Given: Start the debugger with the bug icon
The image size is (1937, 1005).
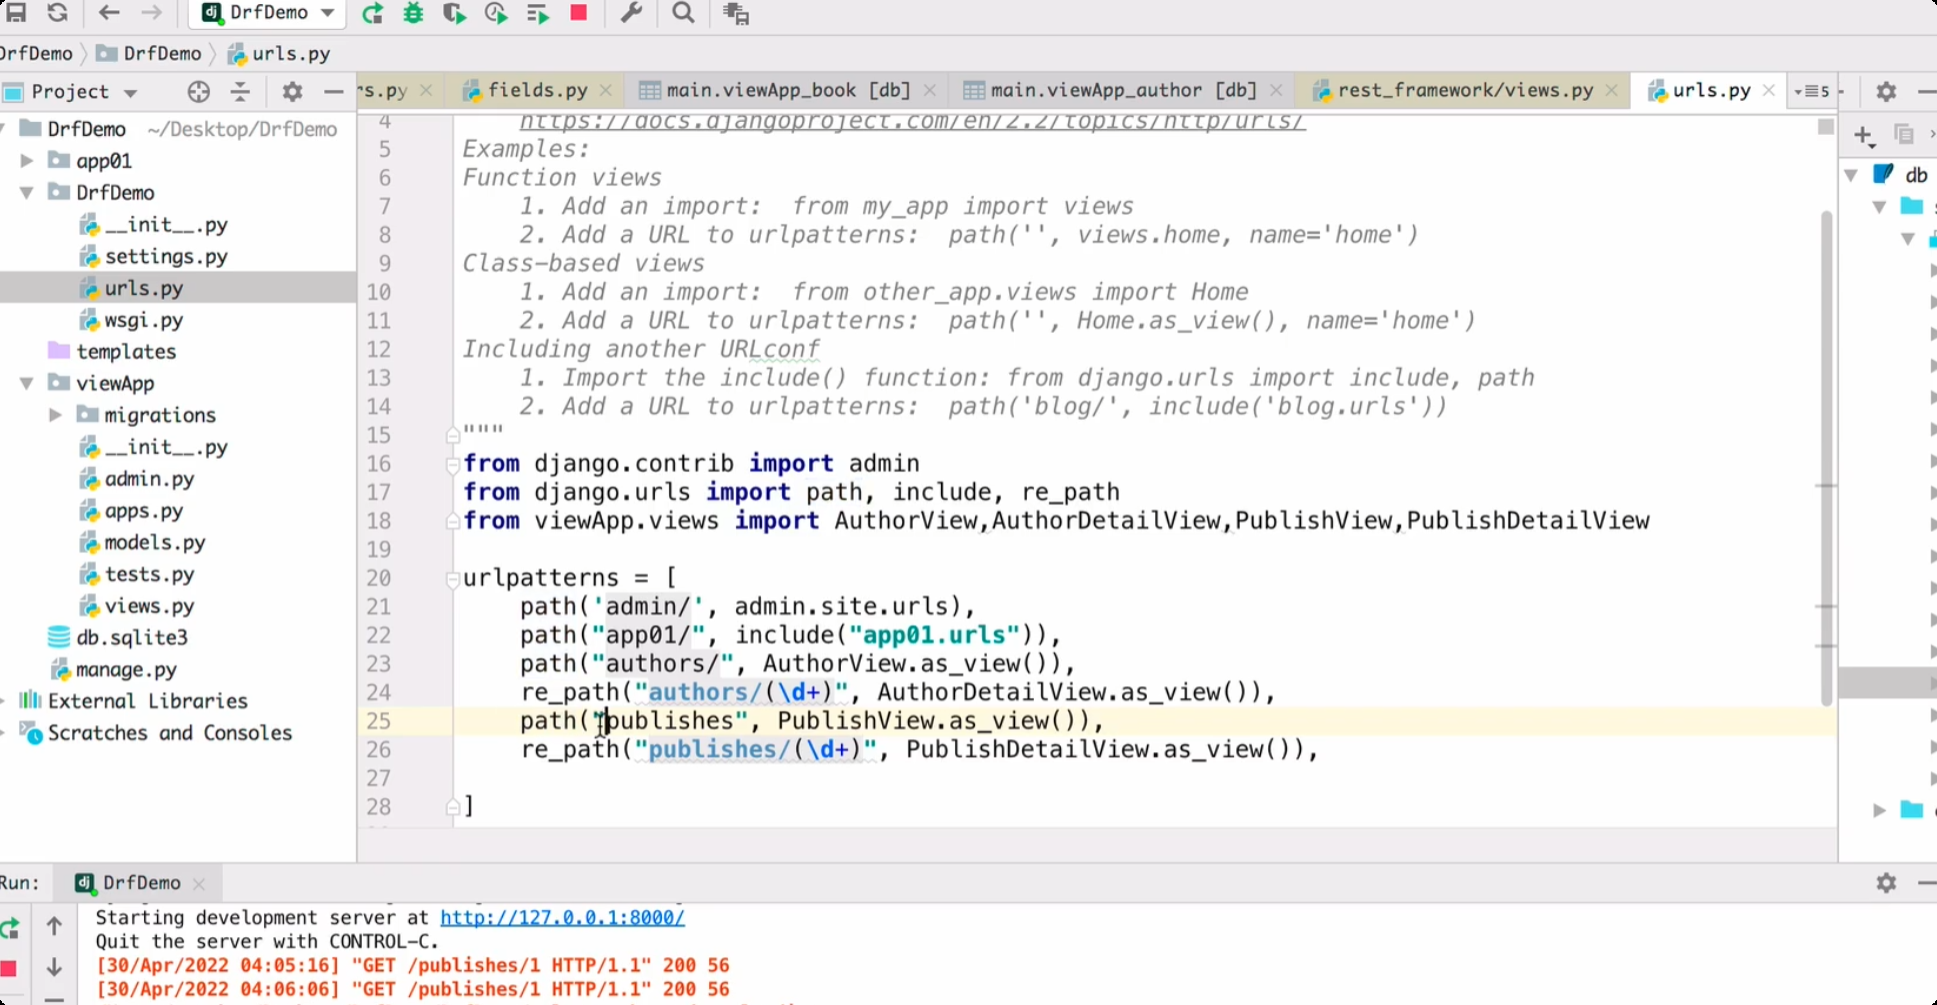Looking at the screenshot, I should pos(413,13).
